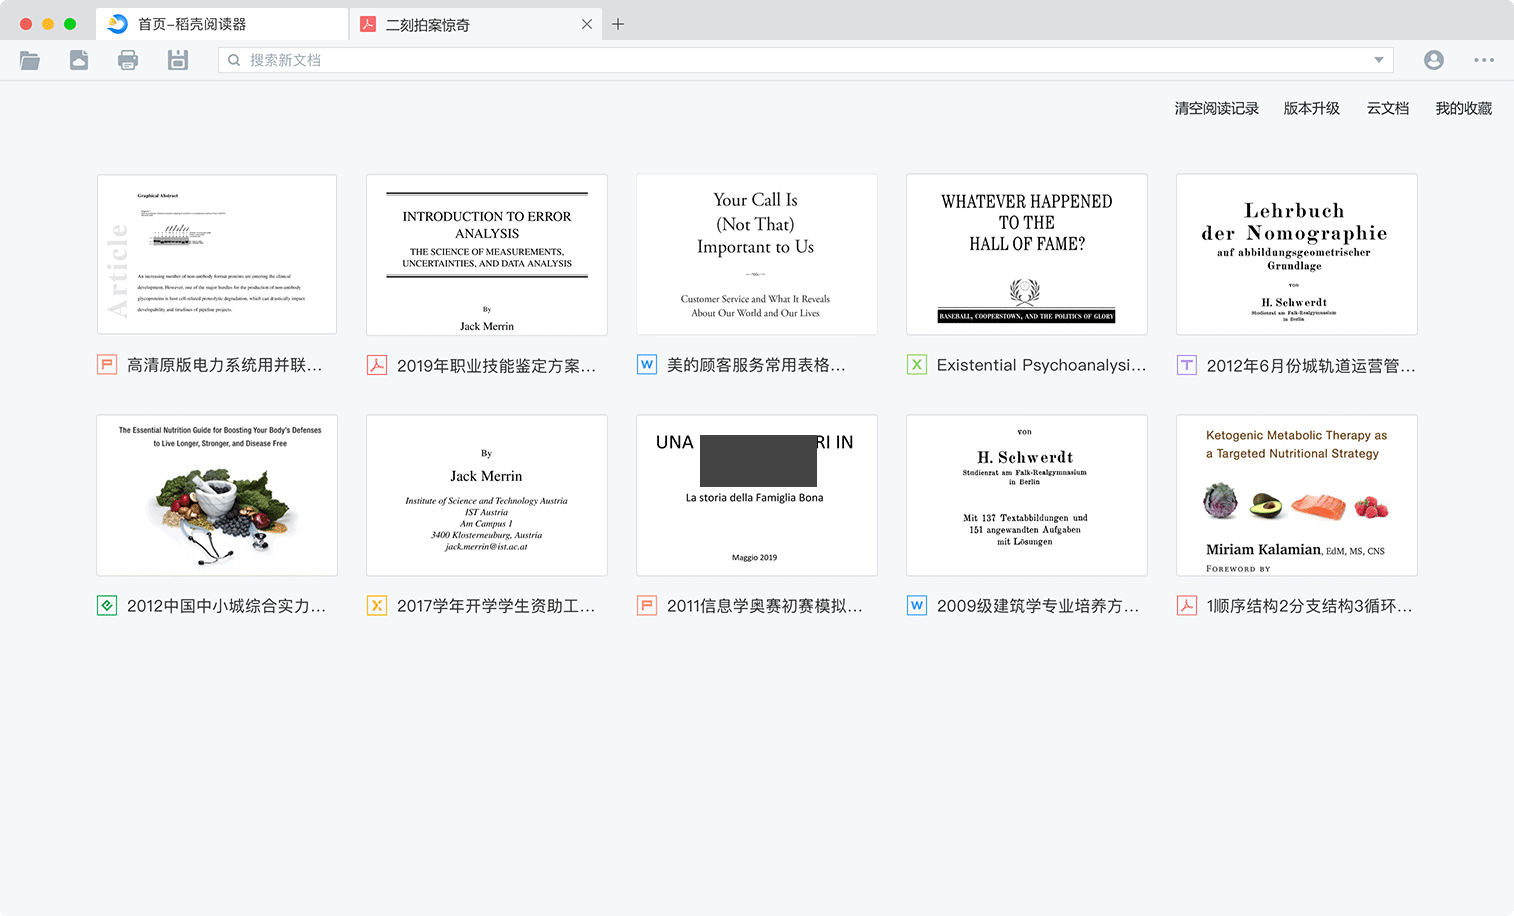Expand the search bar dropdown arrow
This screenshot has height=916, width=1514.
click(1379, 60)
